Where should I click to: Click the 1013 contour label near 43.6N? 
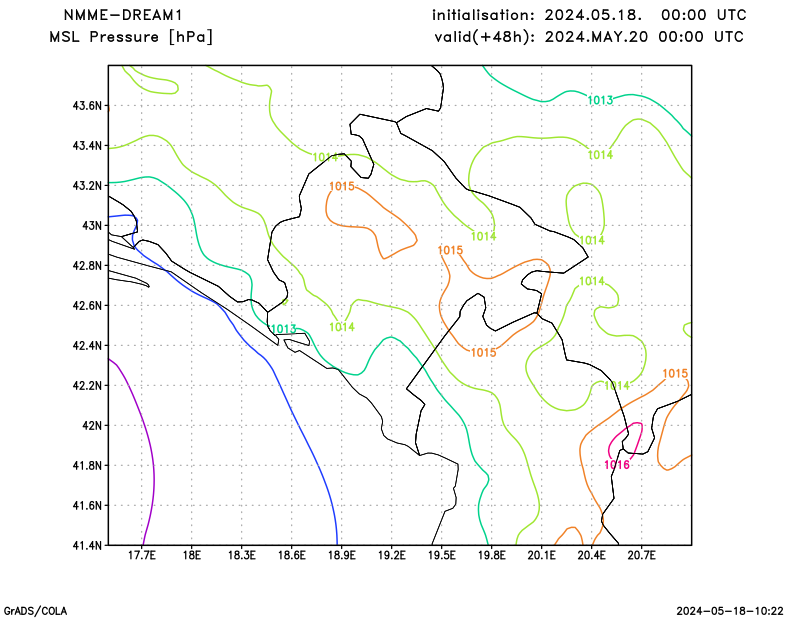tap(600, 101)
